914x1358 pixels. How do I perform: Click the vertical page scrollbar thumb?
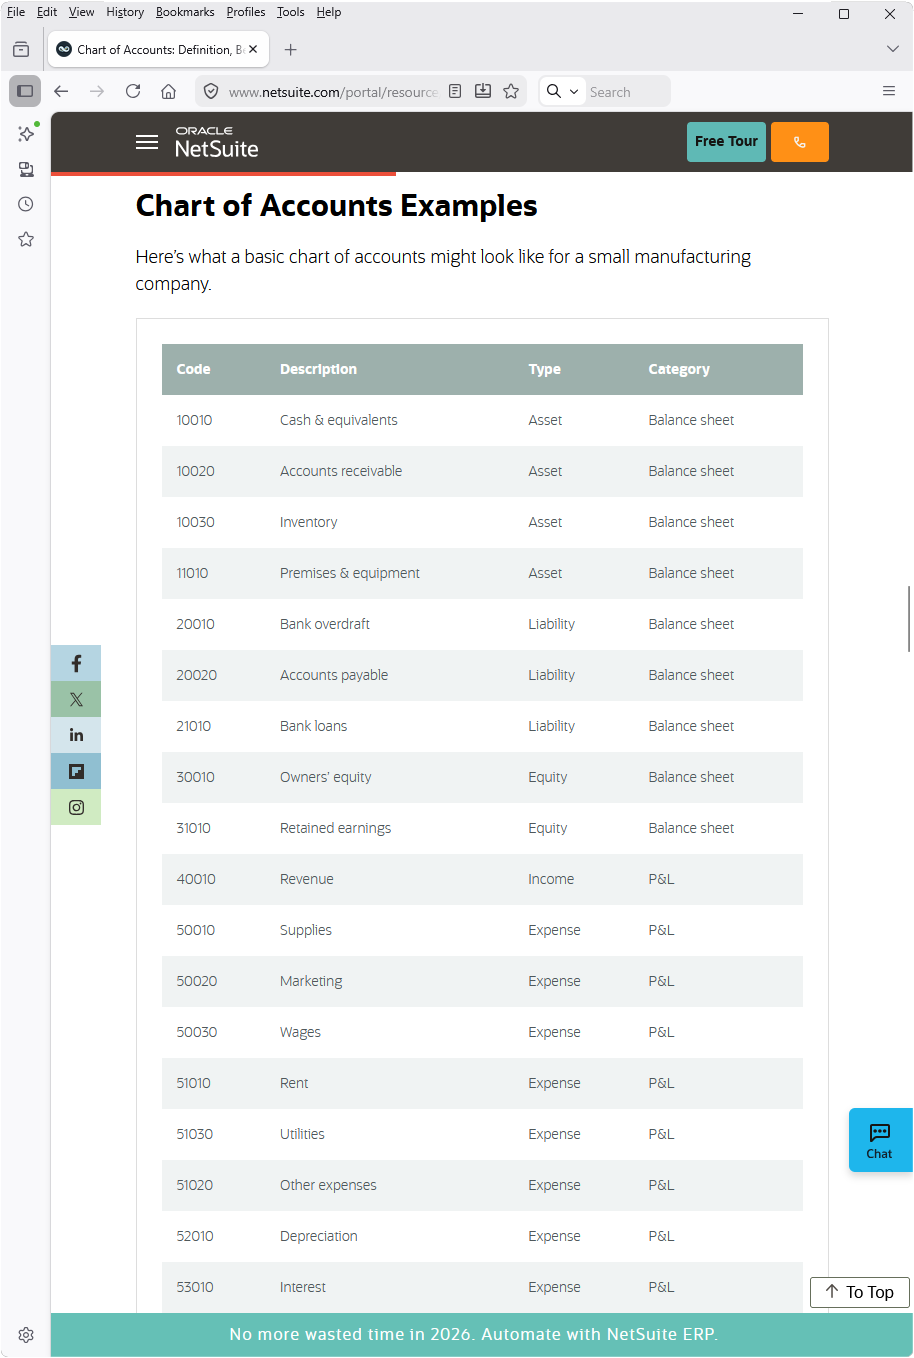pyautogui.click(x=909, y=619)
